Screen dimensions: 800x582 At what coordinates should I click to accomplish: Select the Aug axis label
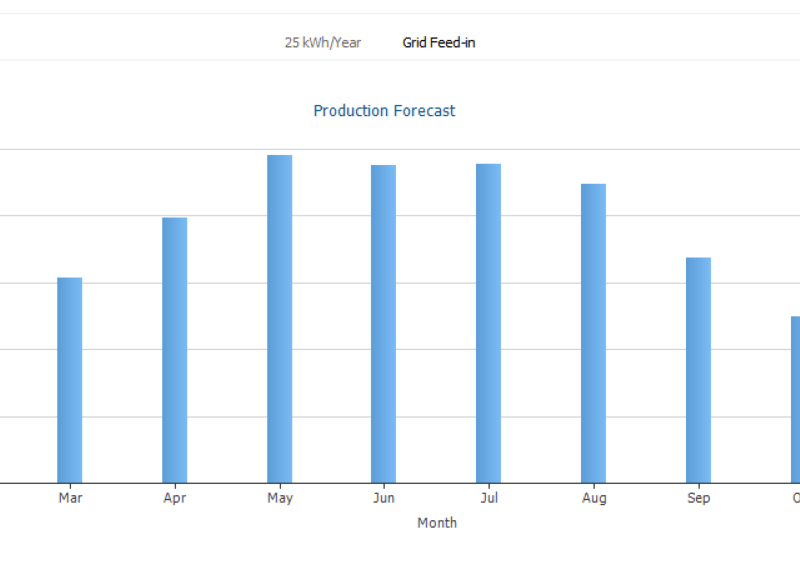click(x=594, y=498)
